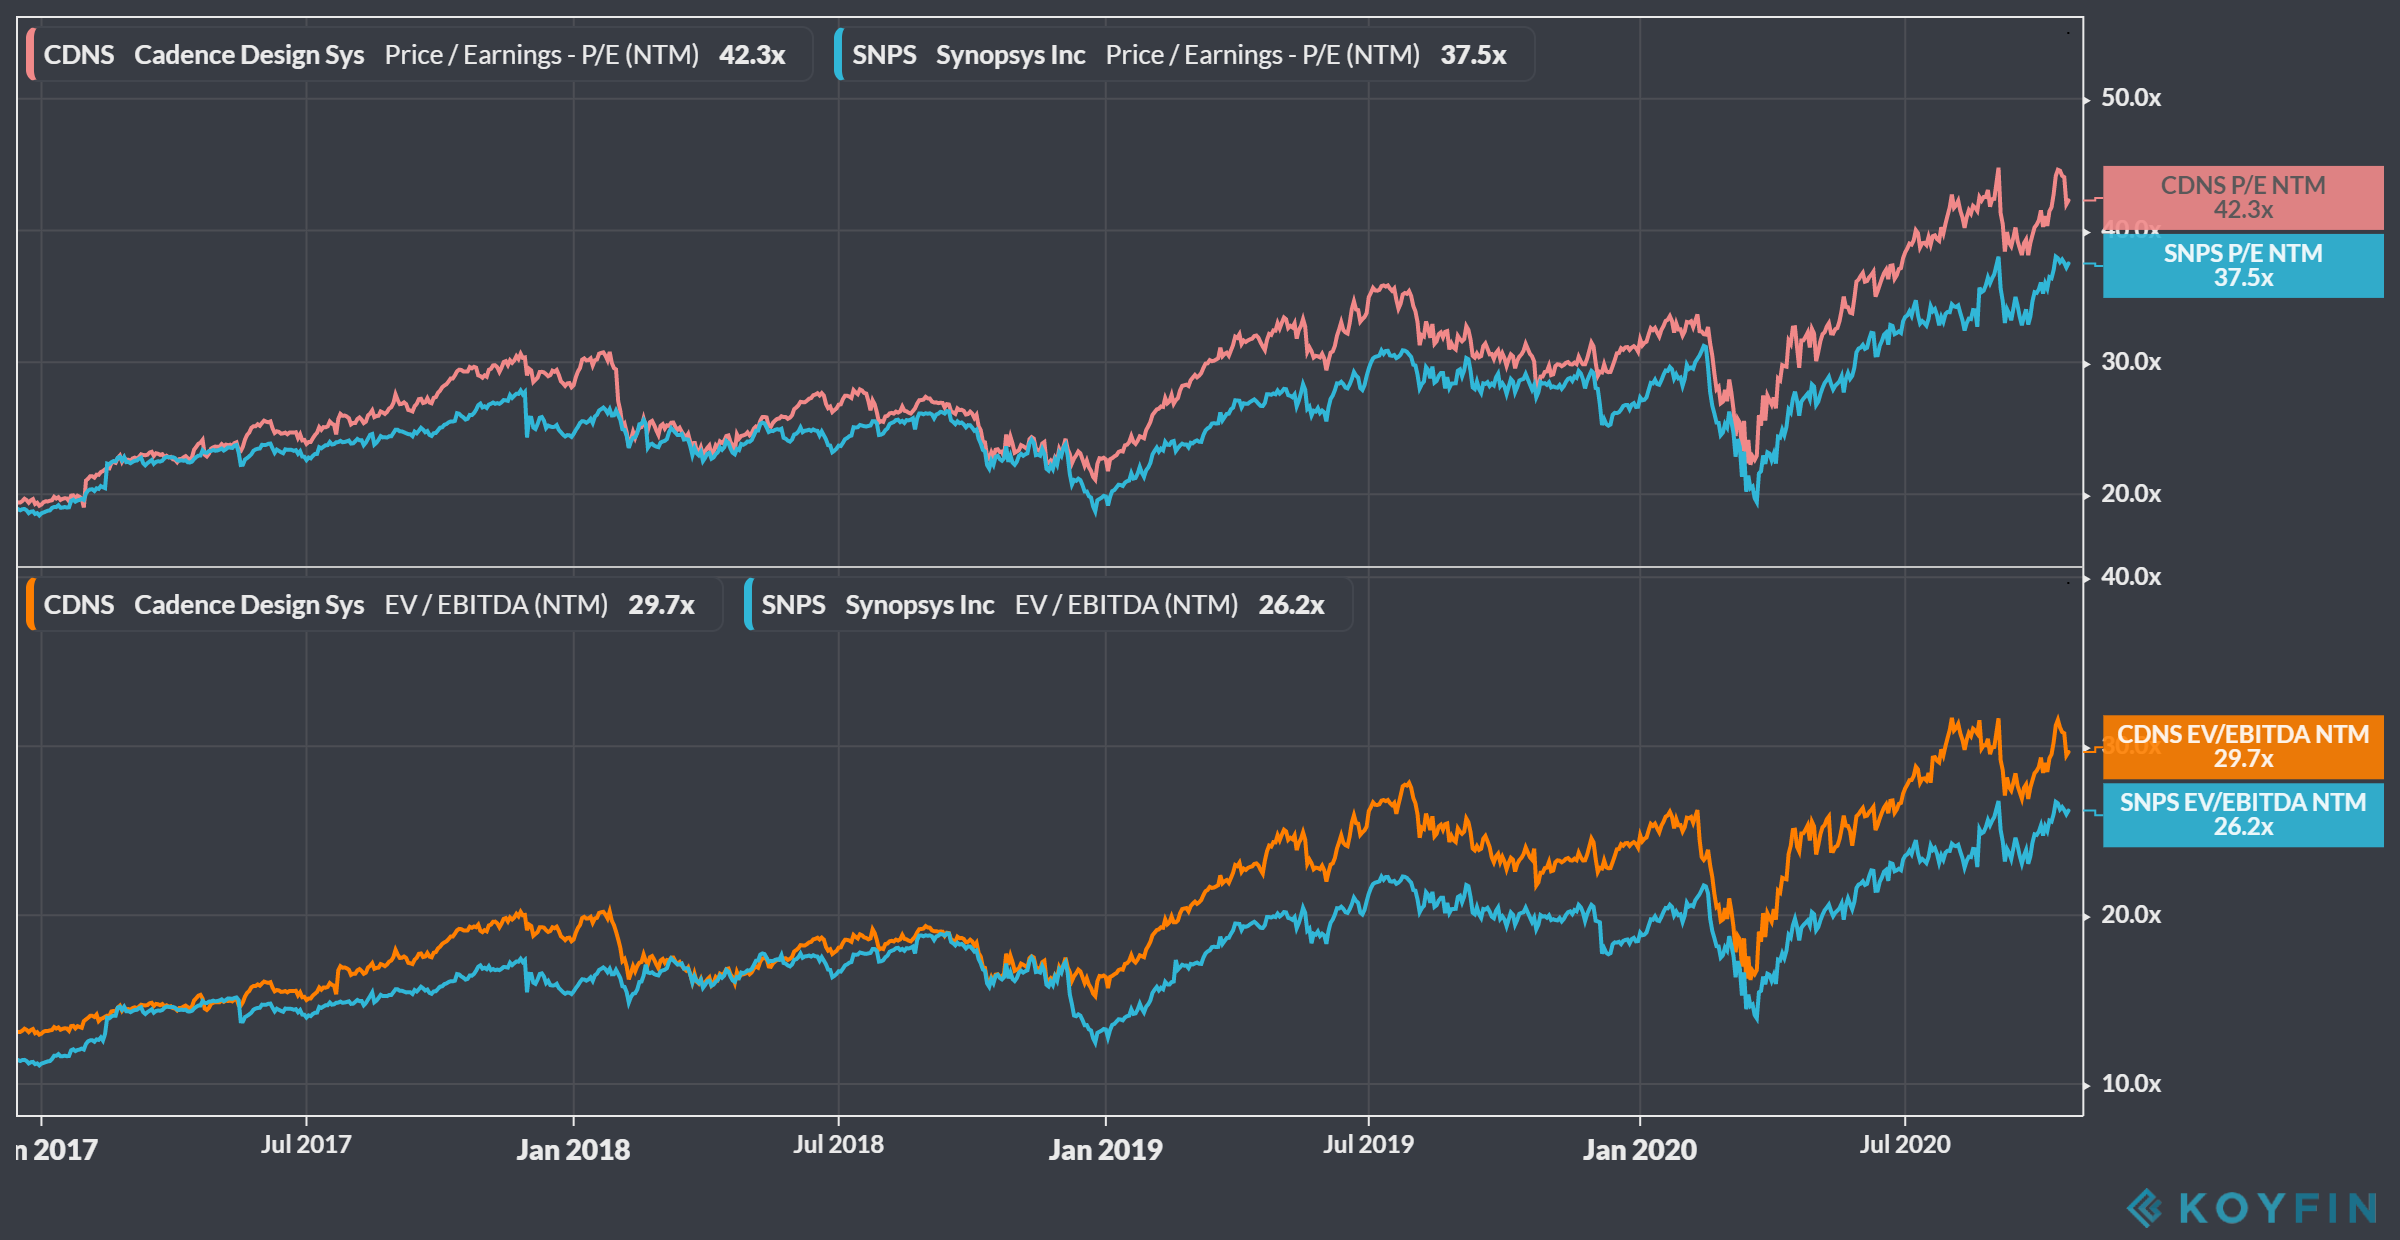The height and width of the screenshot is (1240, 2400).
Task: Click the Jan 2020 time axis label
Action: tap(1640, 1150)
